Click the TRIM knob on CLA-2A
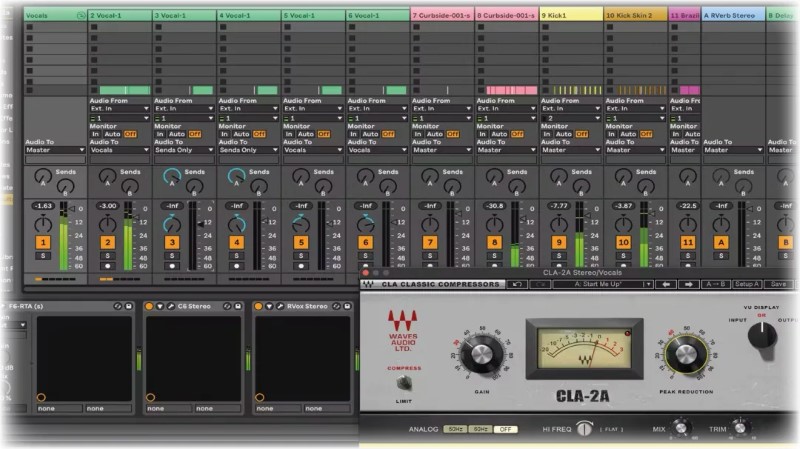This screenshot has width=800, height=449. (x=740, y=427)
